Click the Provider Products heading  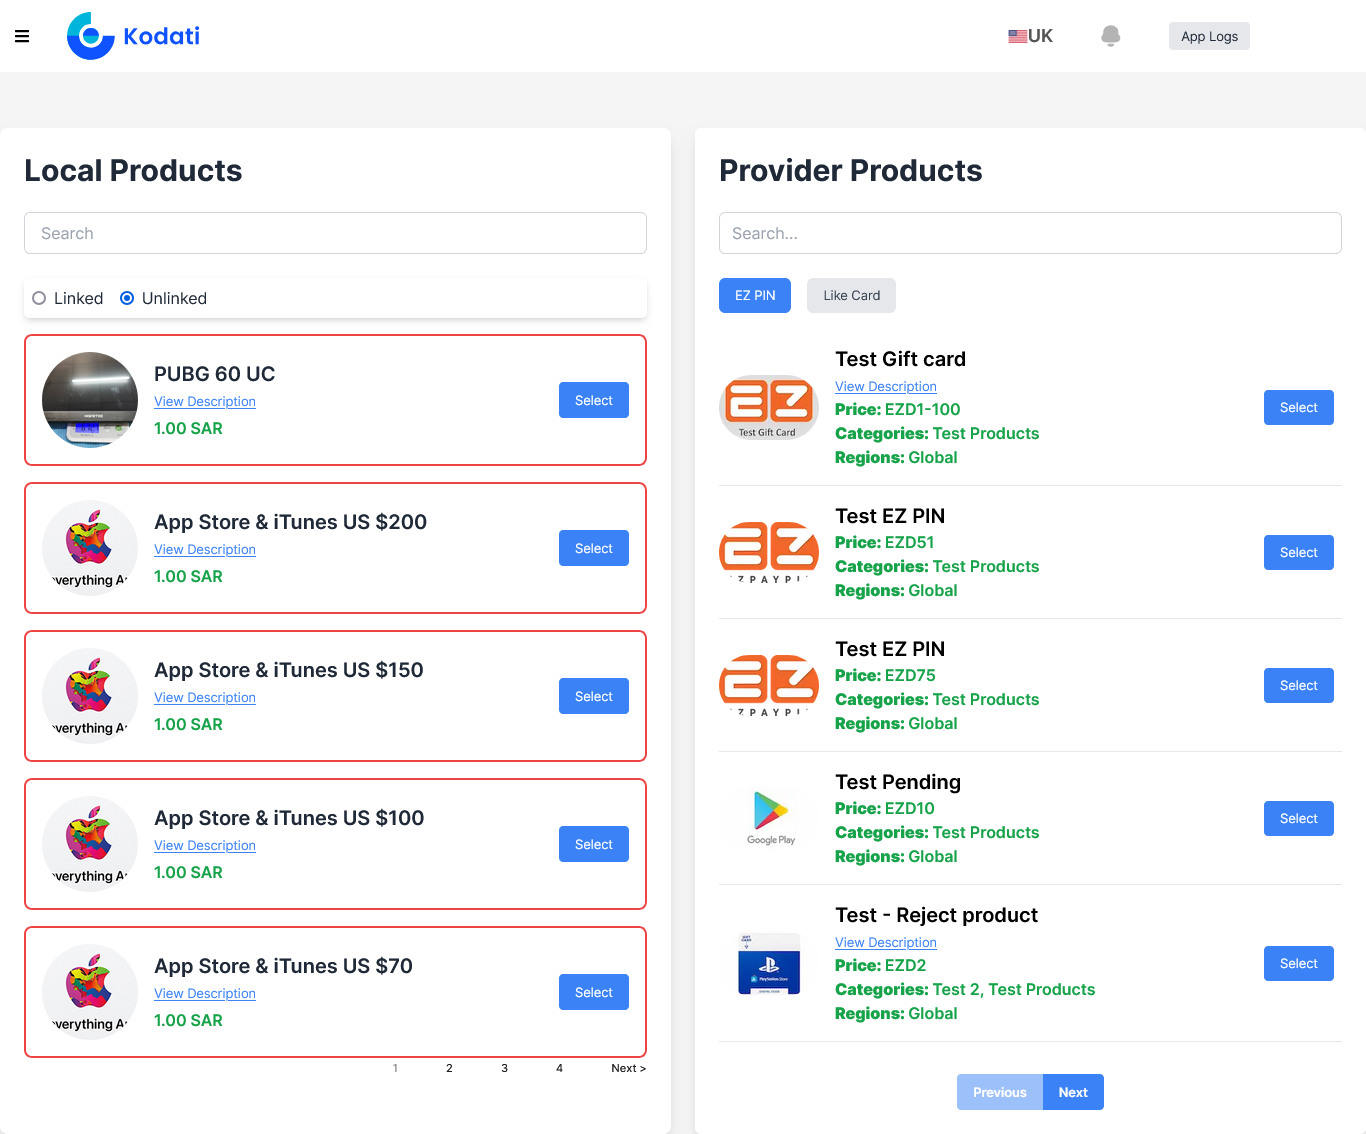(x=851, y=170)
